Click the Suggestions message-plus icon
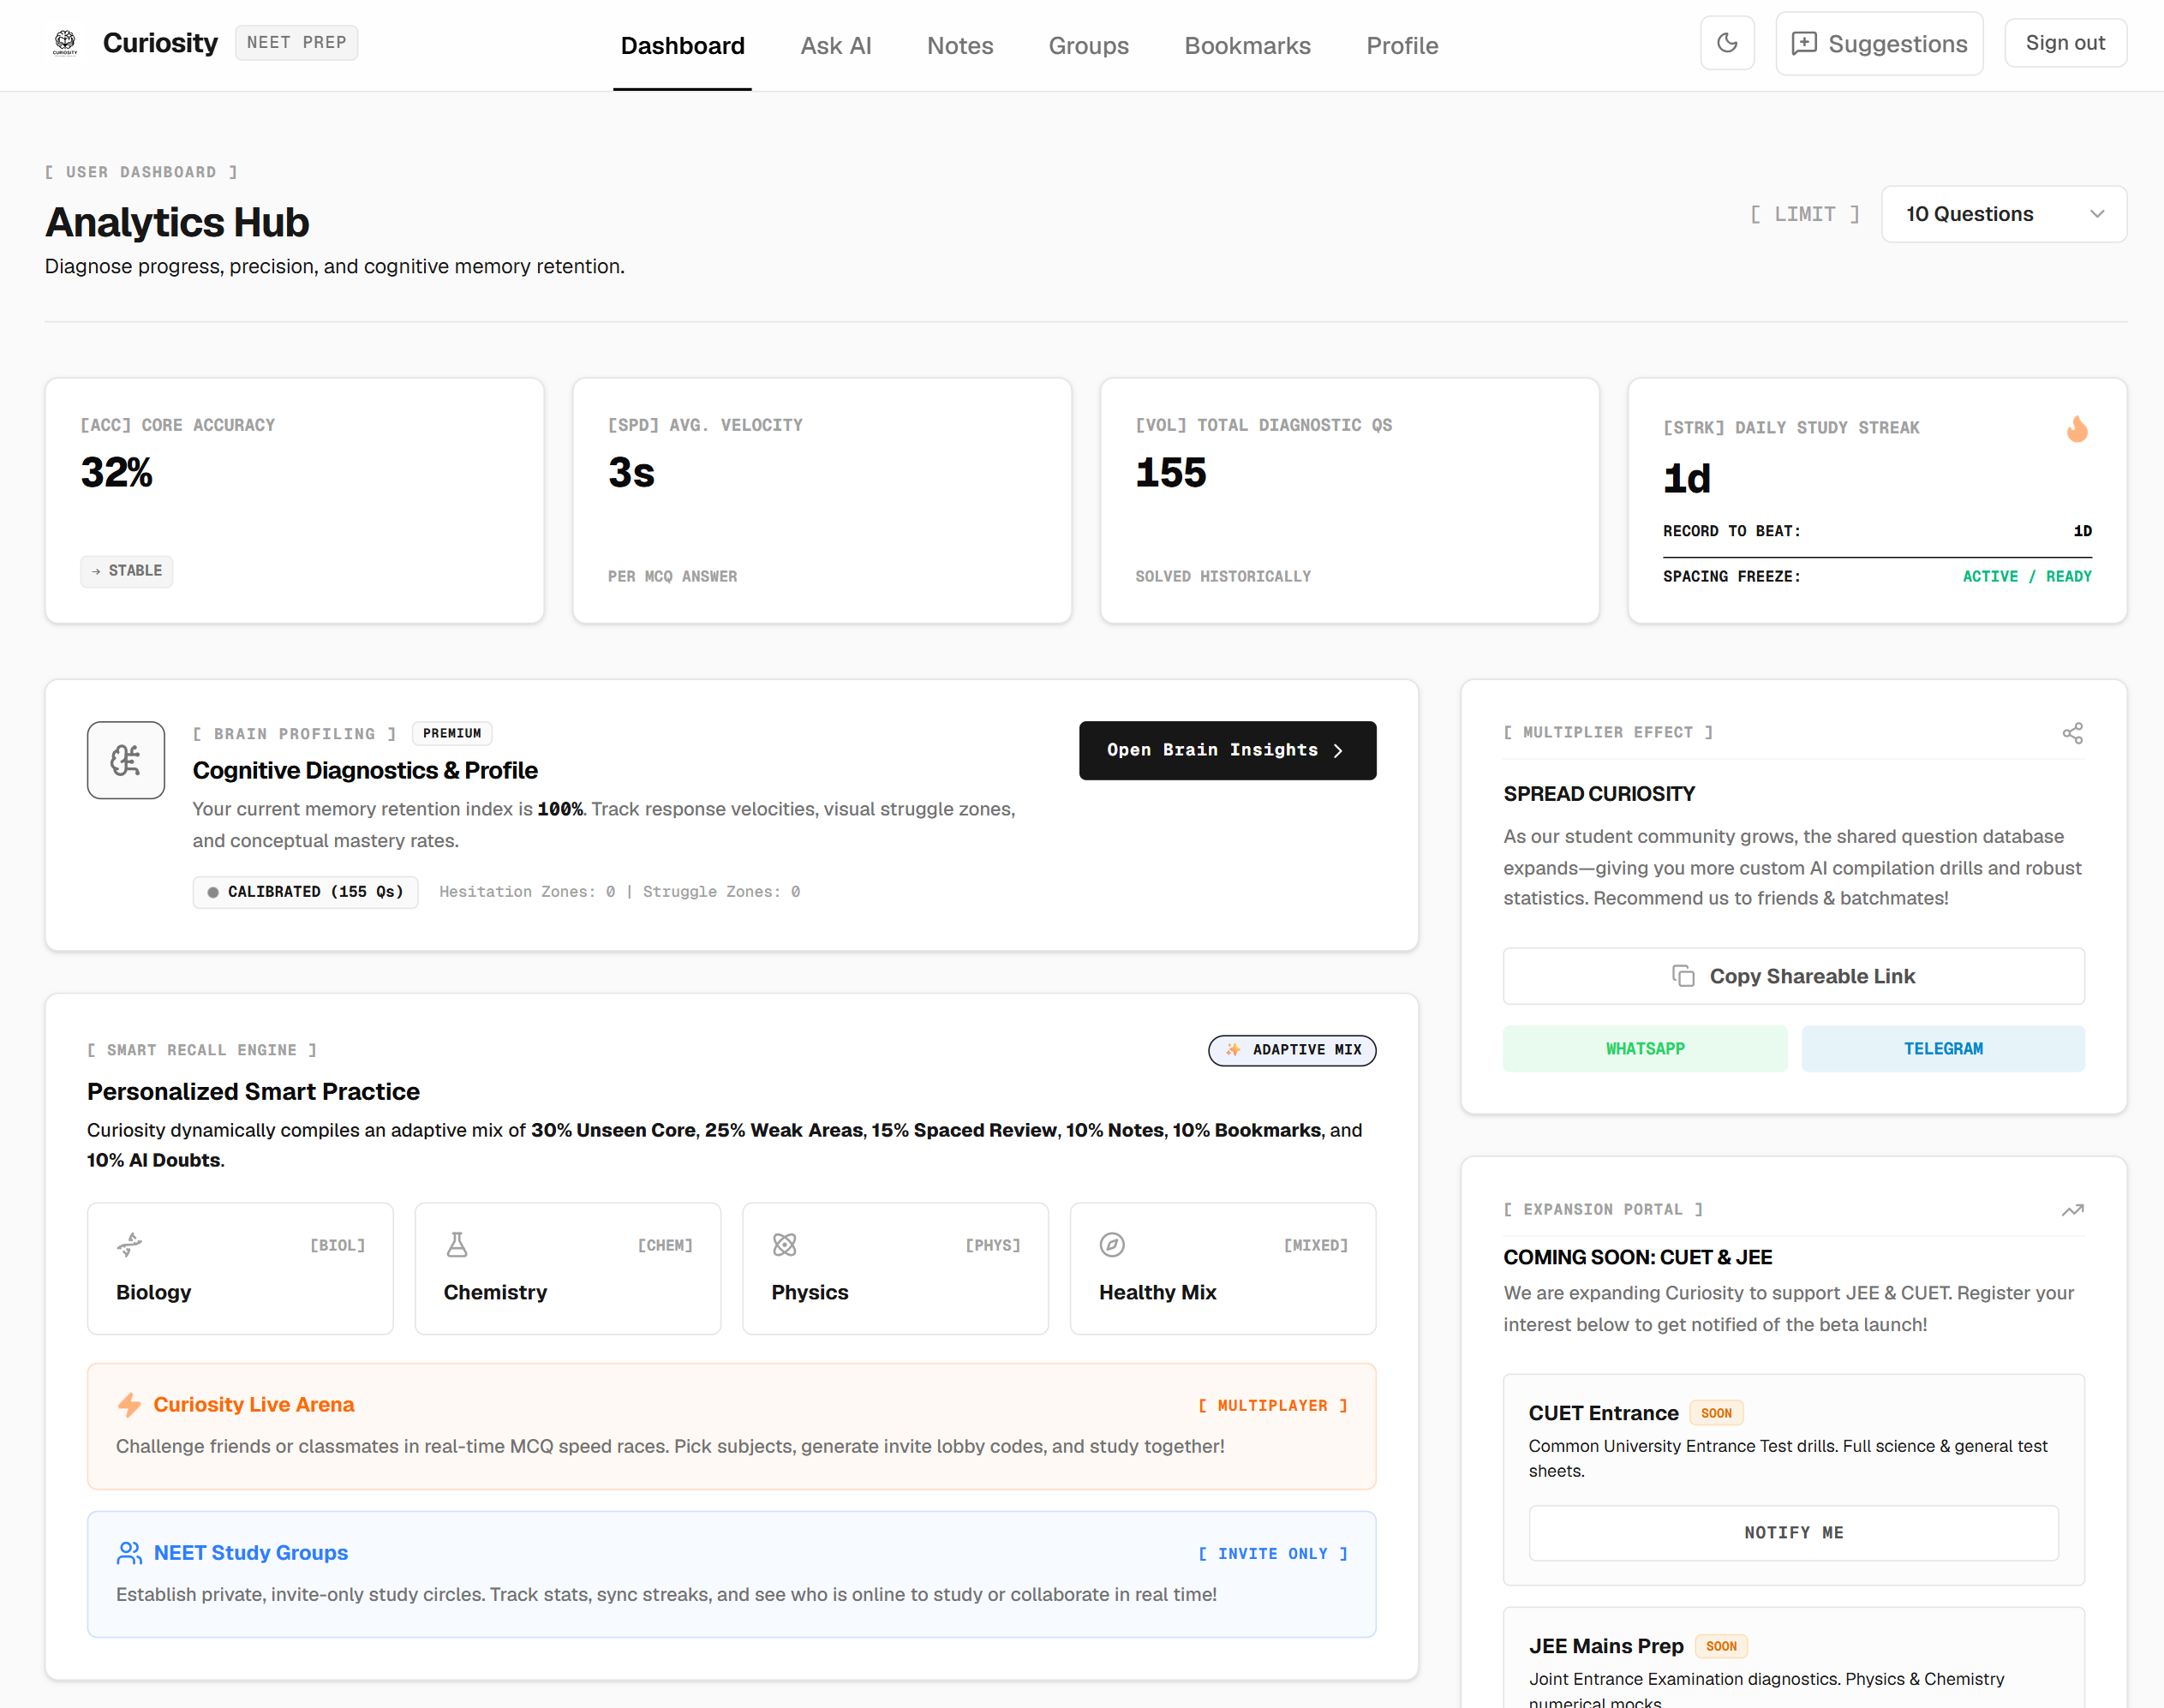The width and height of the screenshot is (2164, 1708). click(1803, 44)
